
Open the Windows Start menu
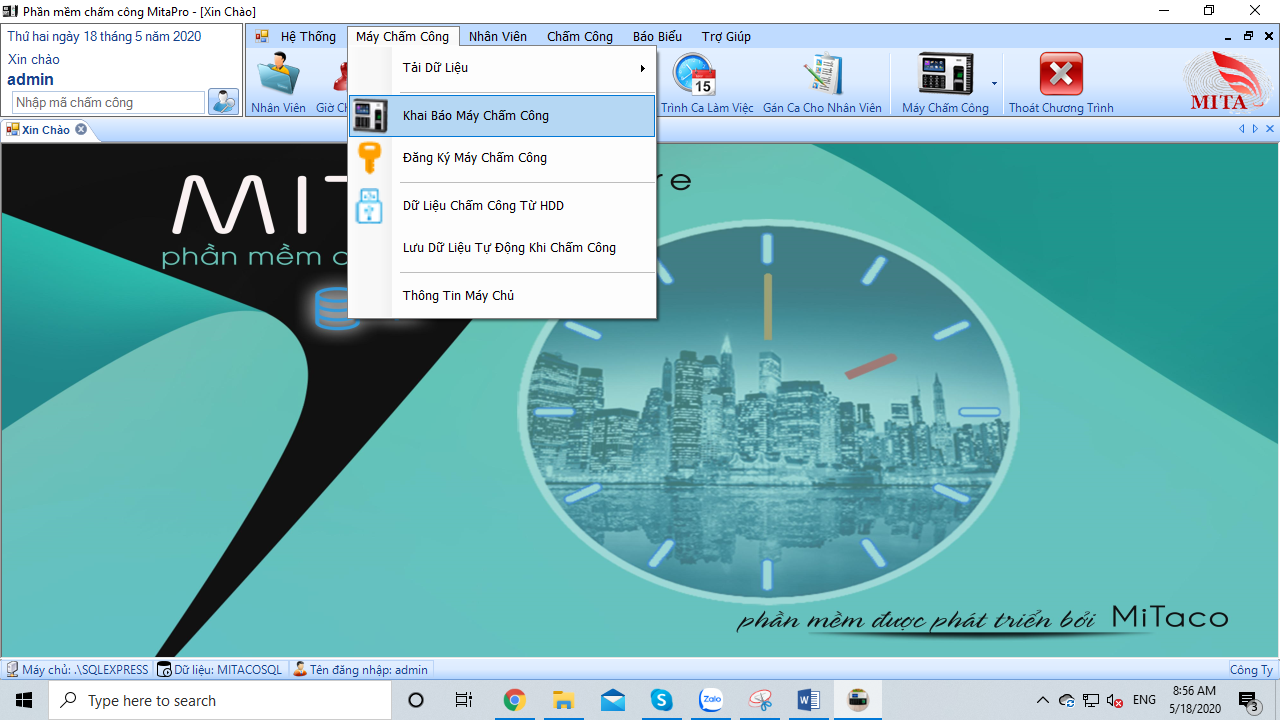(24, 700)
